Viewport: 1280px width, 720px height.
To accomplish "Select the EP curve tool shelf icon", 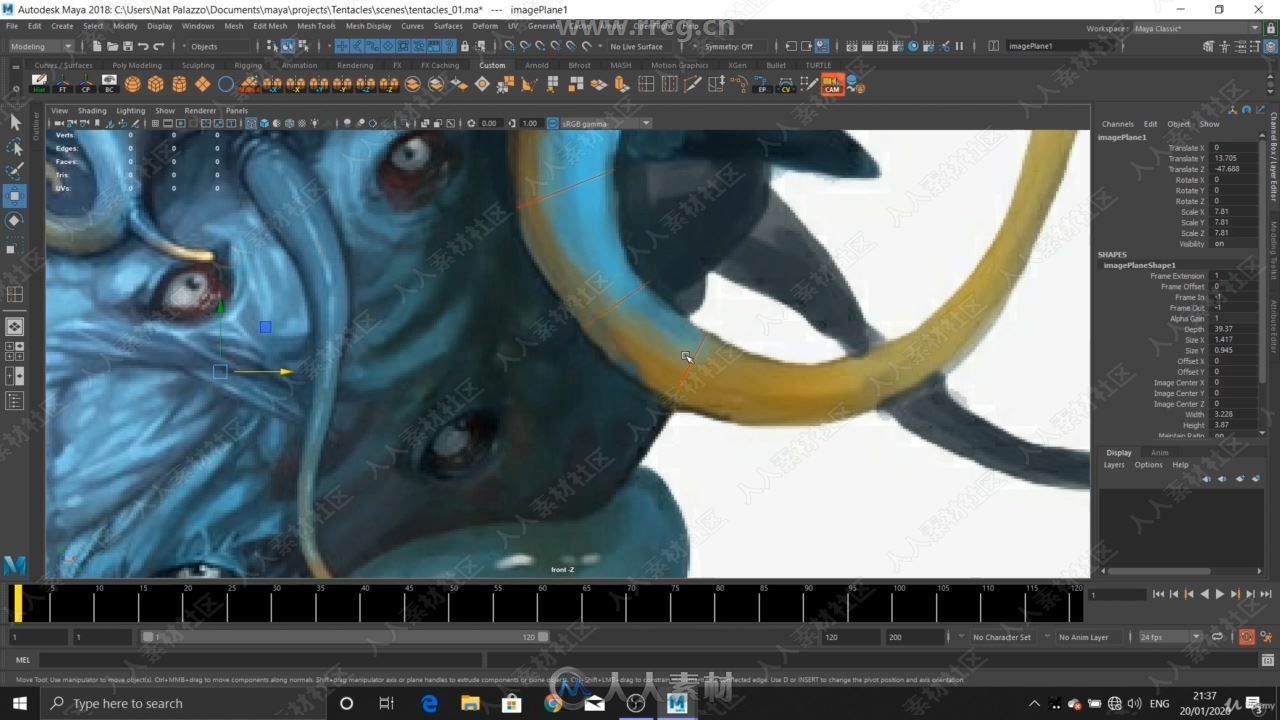I will tap(762, 84).
